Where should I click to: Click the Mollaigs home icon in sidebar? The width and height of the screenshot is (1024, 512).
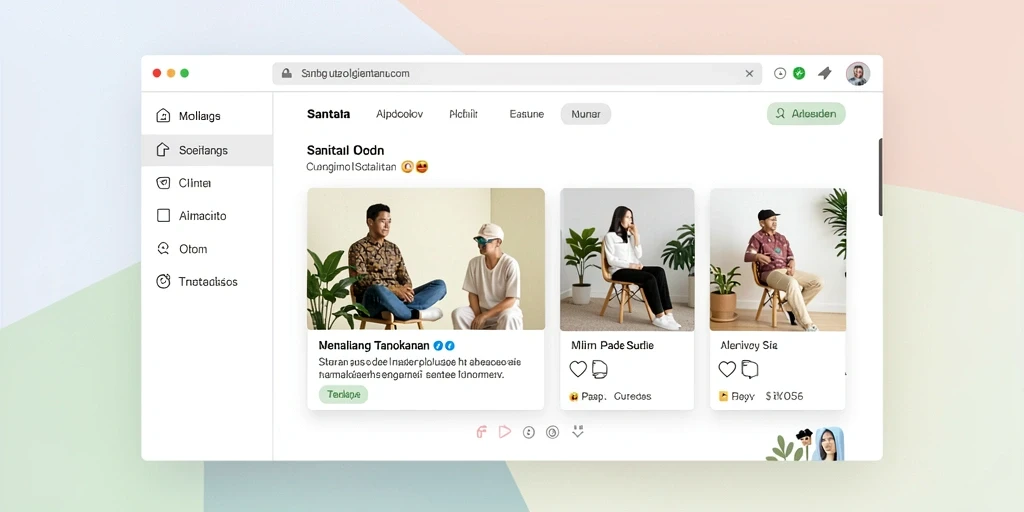click(x=163, y=116)
